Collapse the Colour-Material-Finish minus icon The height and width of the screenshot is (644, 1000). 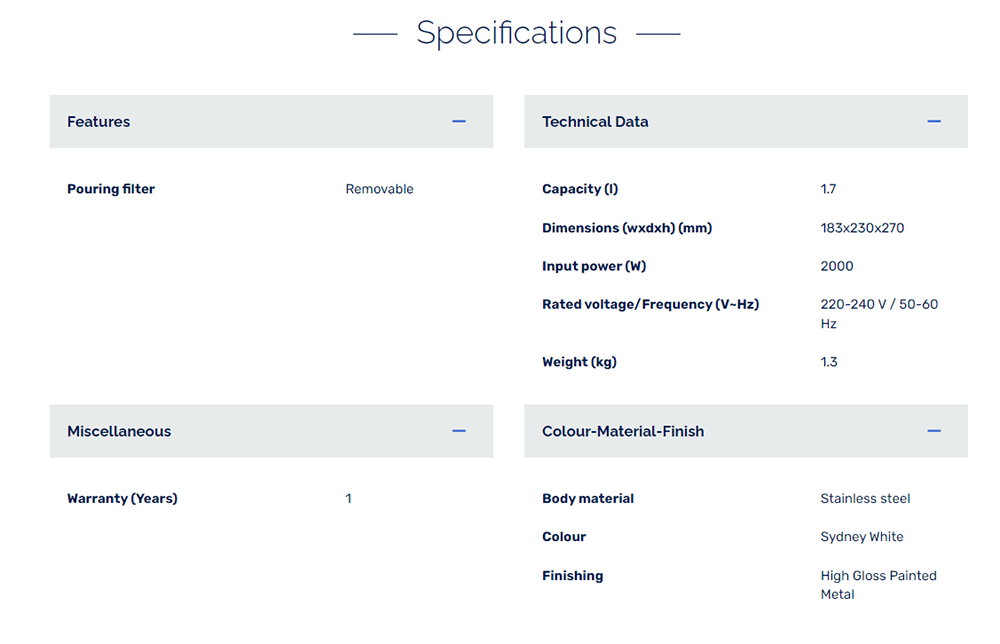[934, 431]
